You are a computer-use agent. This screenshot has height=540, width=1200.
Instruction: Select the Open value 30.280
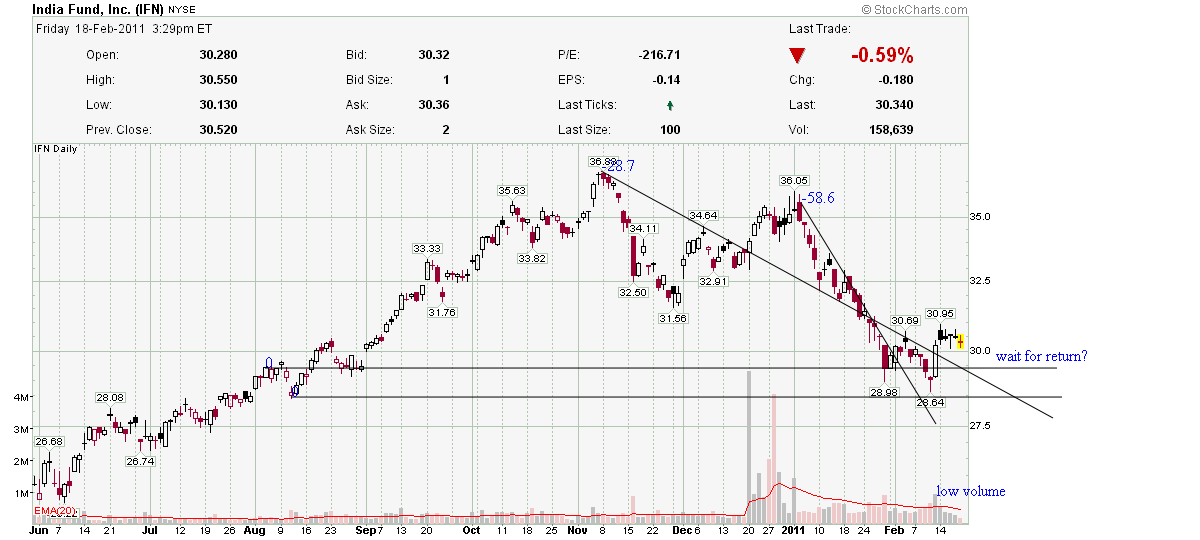(218, 55)
